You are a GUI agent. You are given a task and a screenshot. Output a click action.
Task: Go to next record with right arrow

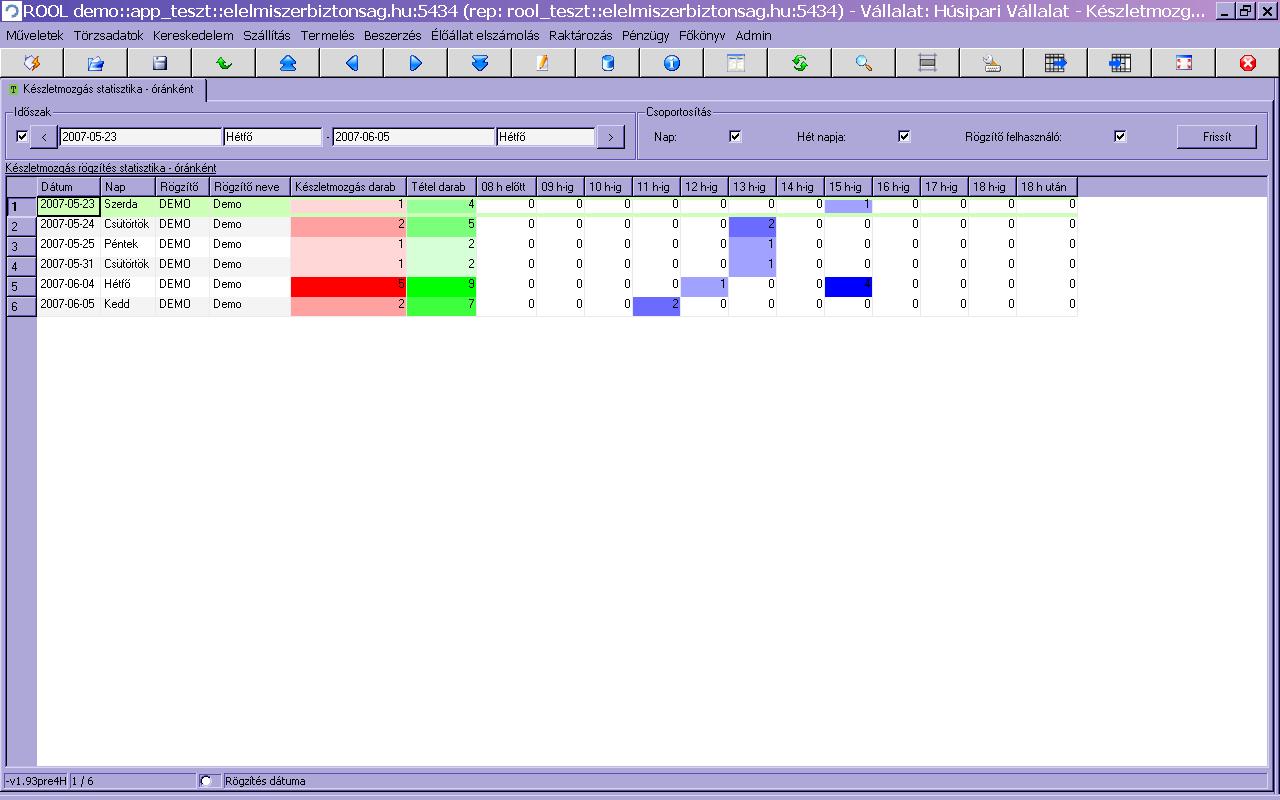pyautogui.click(x=415, y=63)
